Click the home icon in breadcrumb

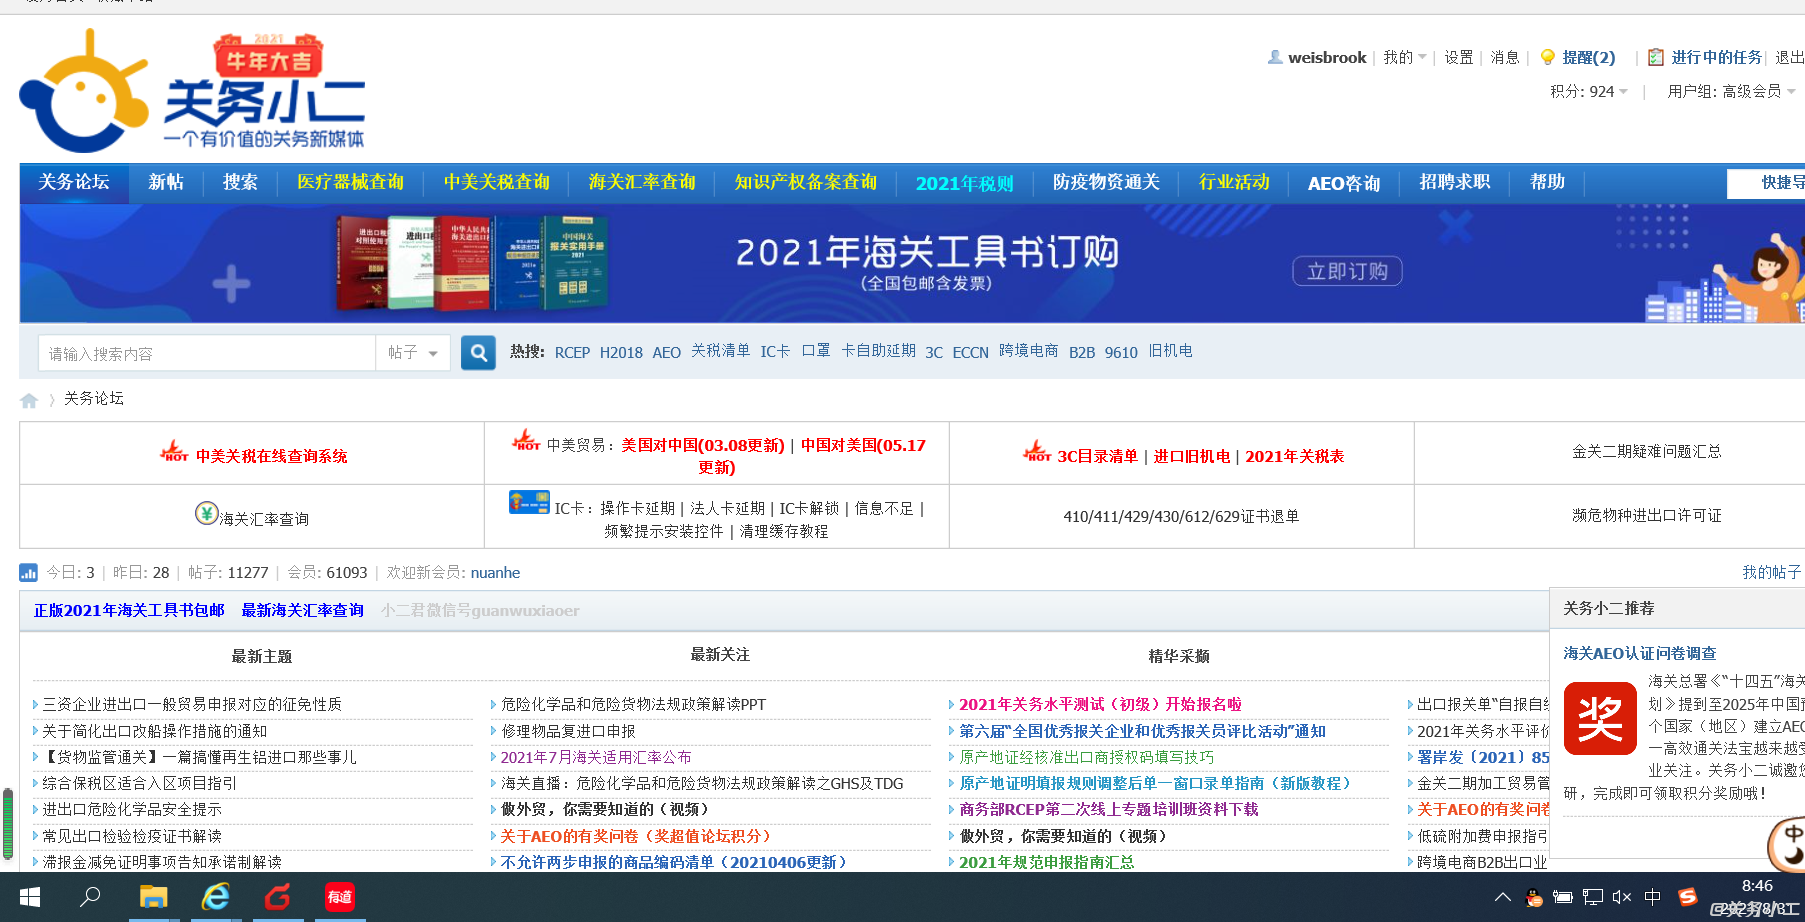click(29, 400)
